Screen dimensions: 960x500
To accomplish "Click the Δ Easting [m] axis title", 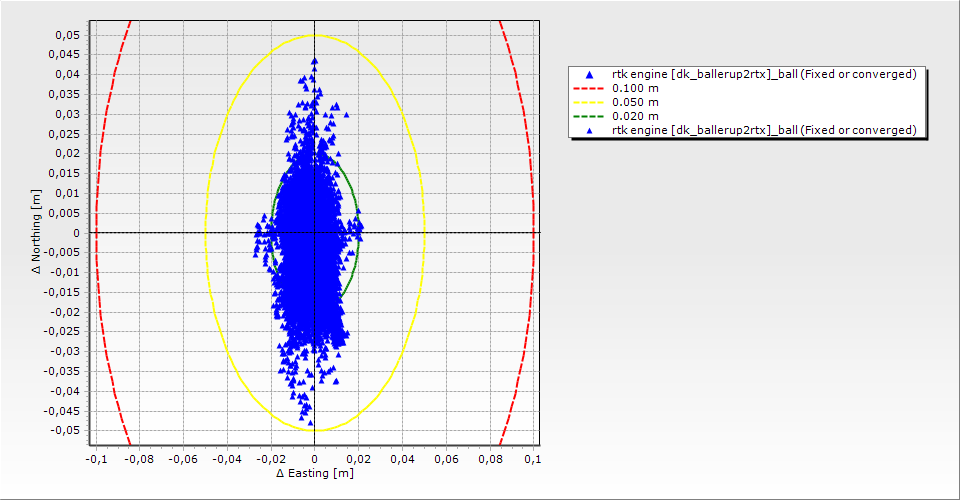I will tap(315, 473).
